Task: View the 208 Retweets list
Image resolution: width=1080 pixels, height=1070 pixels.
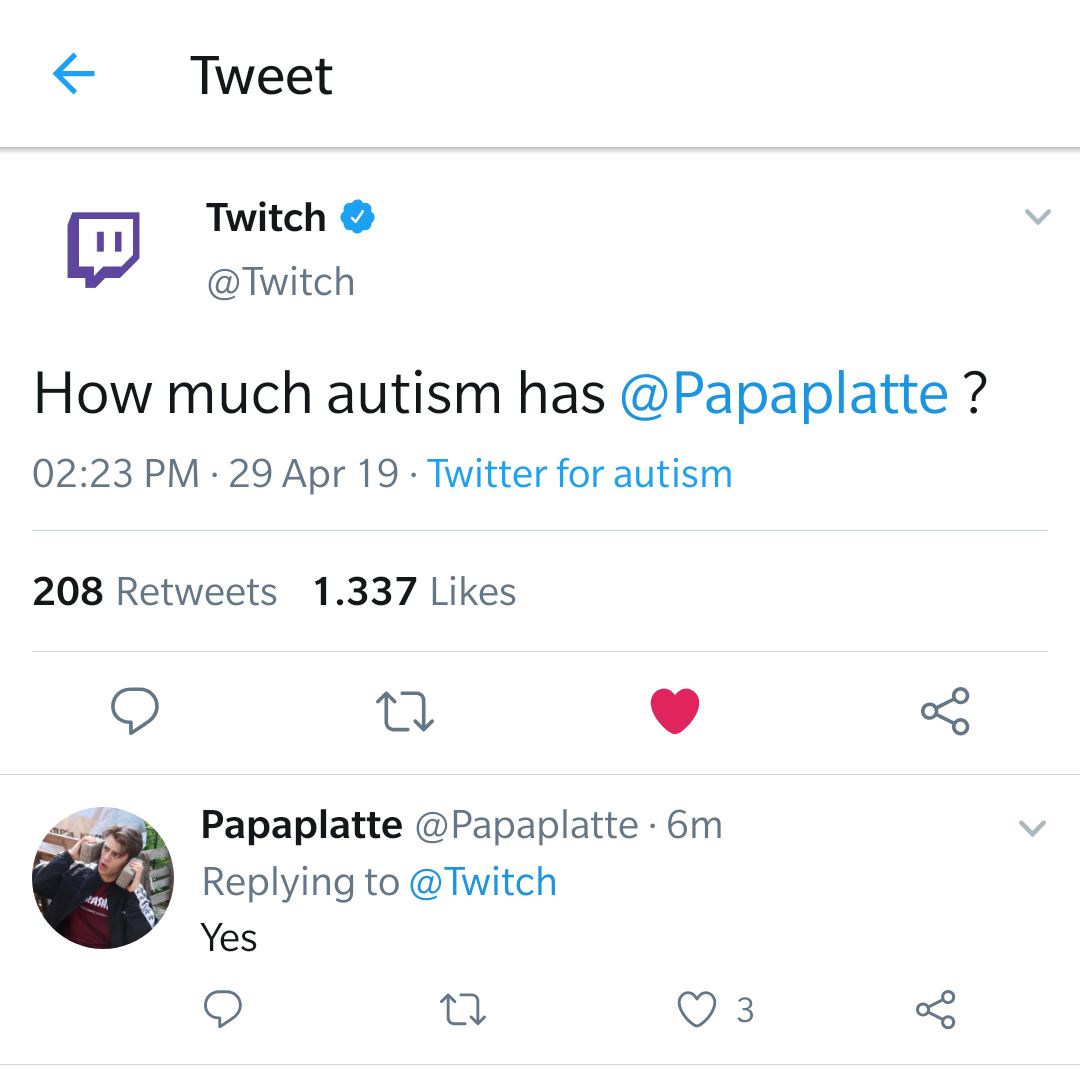Action: (154, 590)
